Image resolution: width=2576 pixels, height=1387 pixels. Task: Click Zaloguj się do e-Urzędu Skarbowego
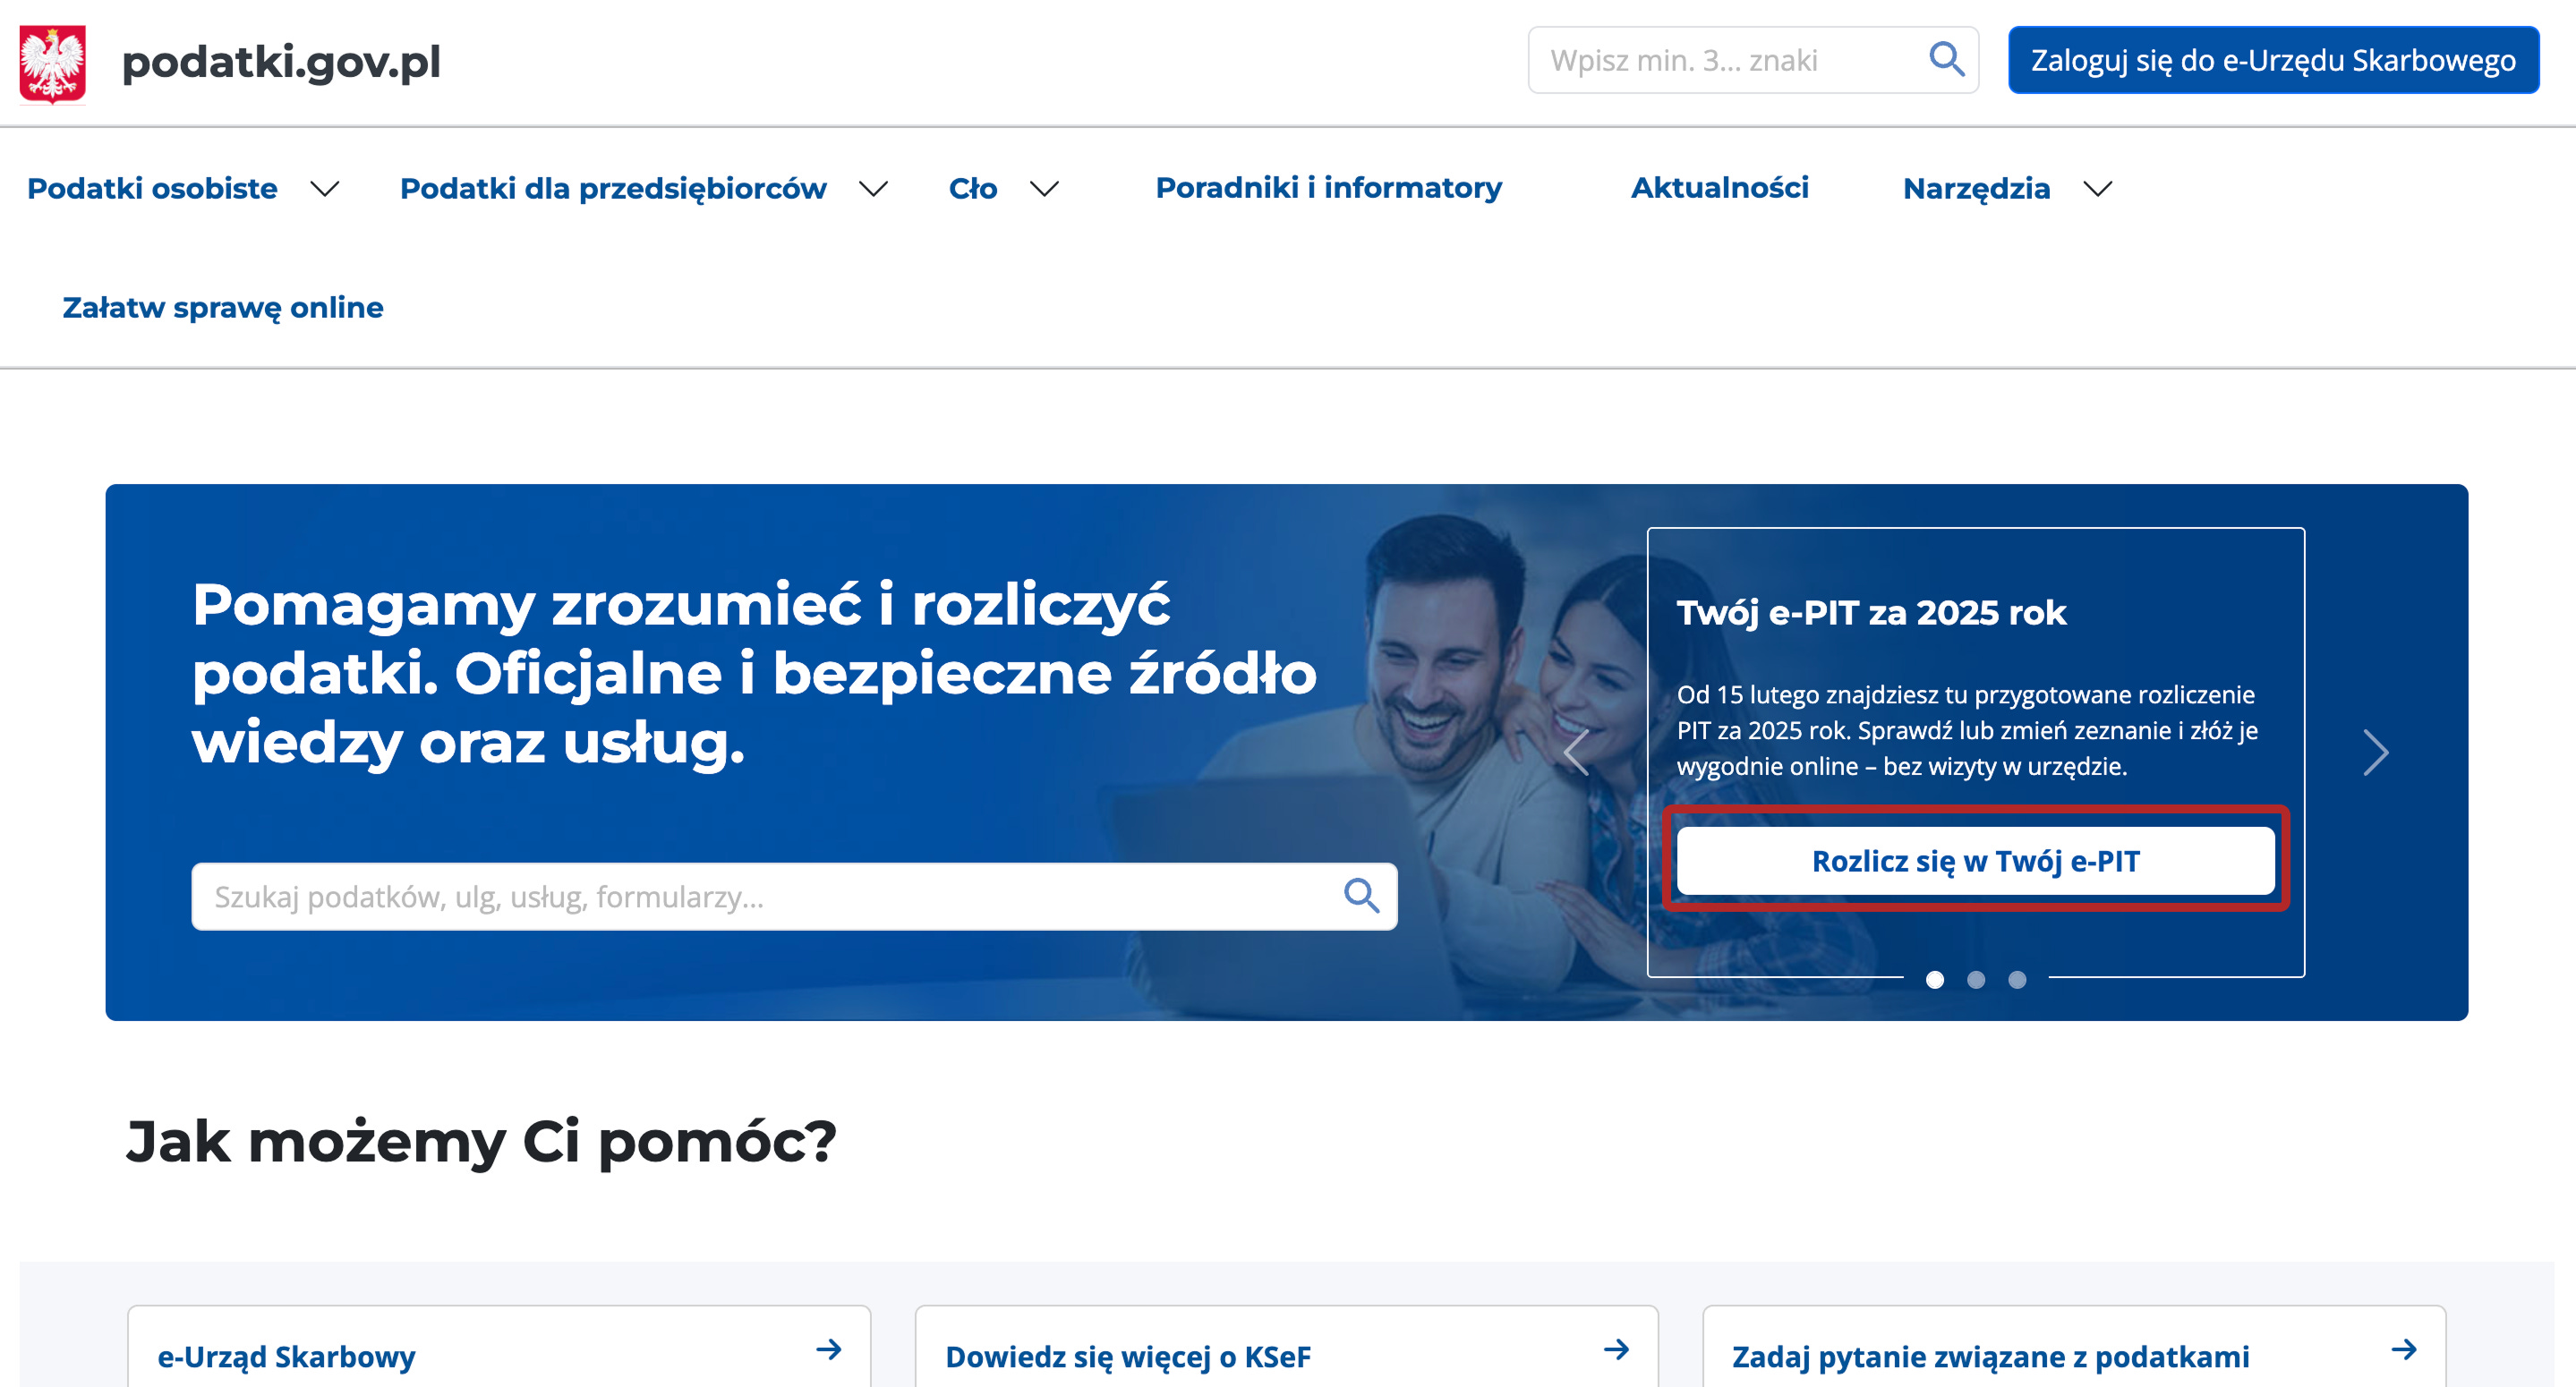coord(2272,60)
